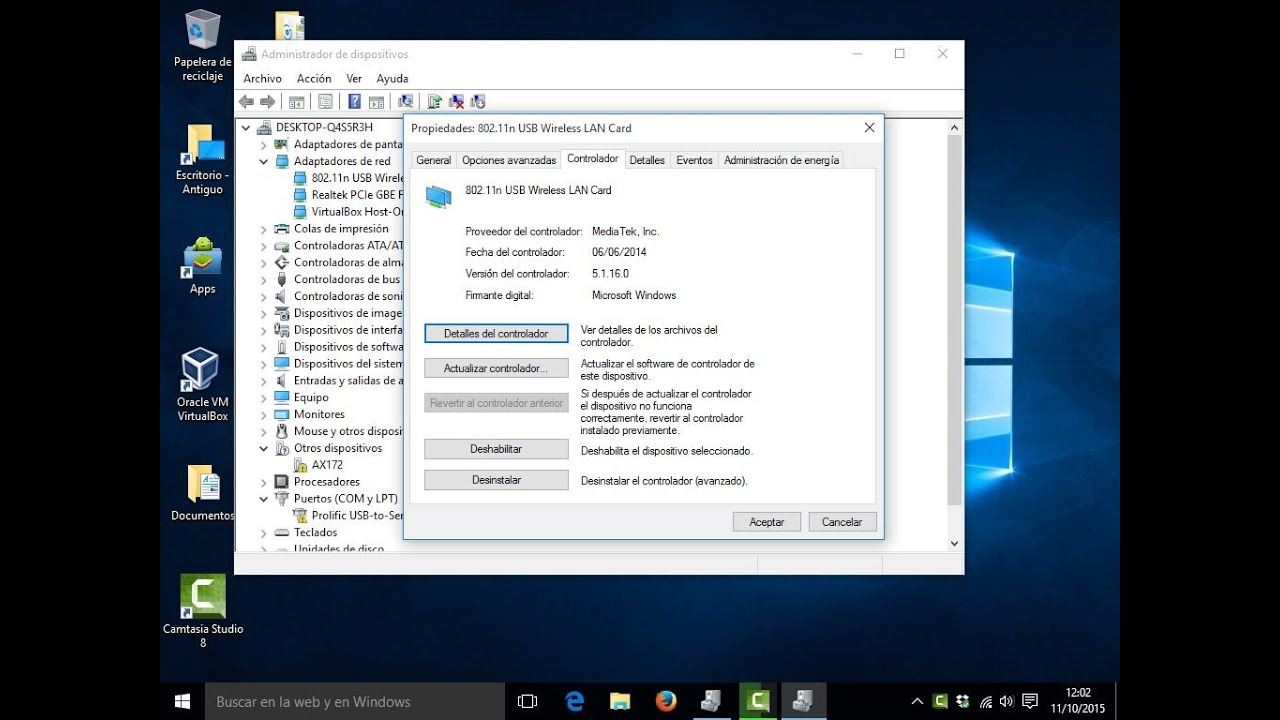The width and height of the screenshot is (1280, 720).
Task: Collapse the Otros dispositivos node
Action: coord(264,449)
